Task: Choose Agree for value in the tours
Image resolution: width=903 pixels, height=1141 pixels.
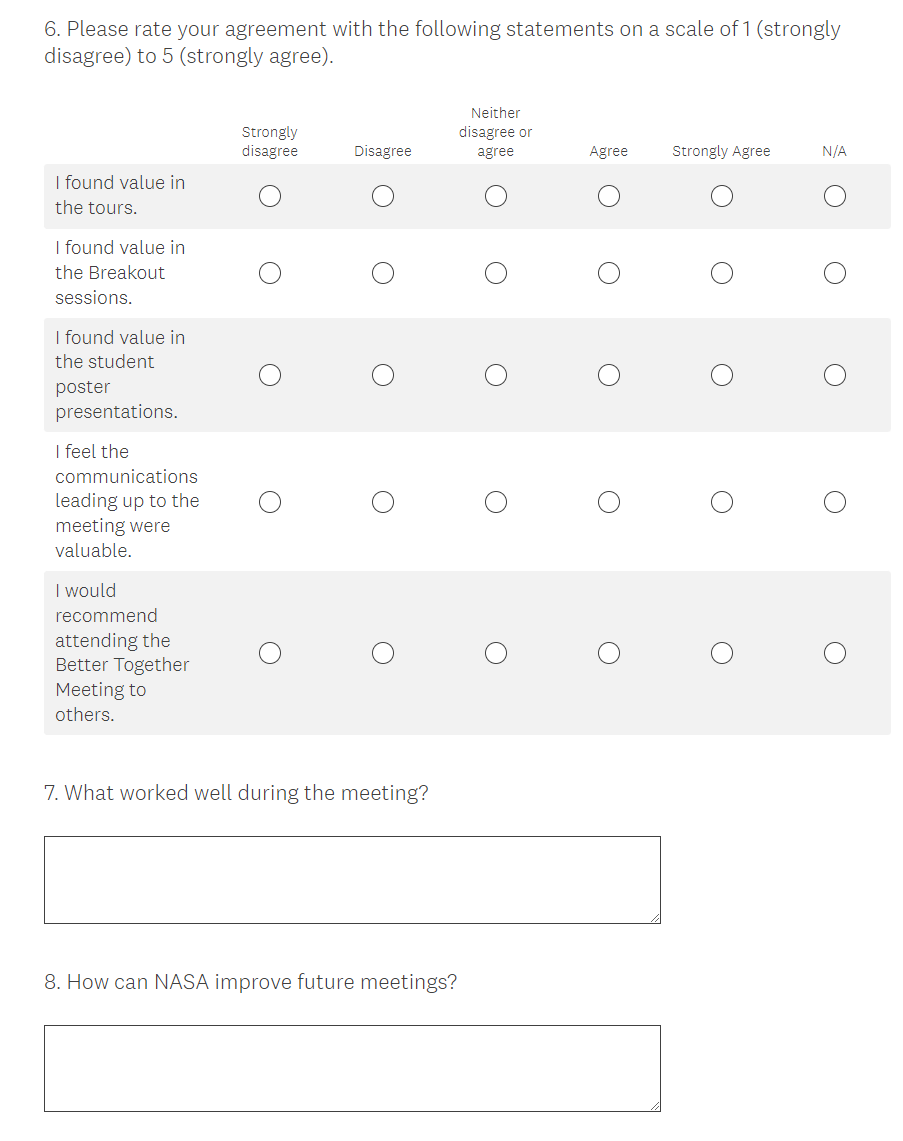Action: [608, 196]
